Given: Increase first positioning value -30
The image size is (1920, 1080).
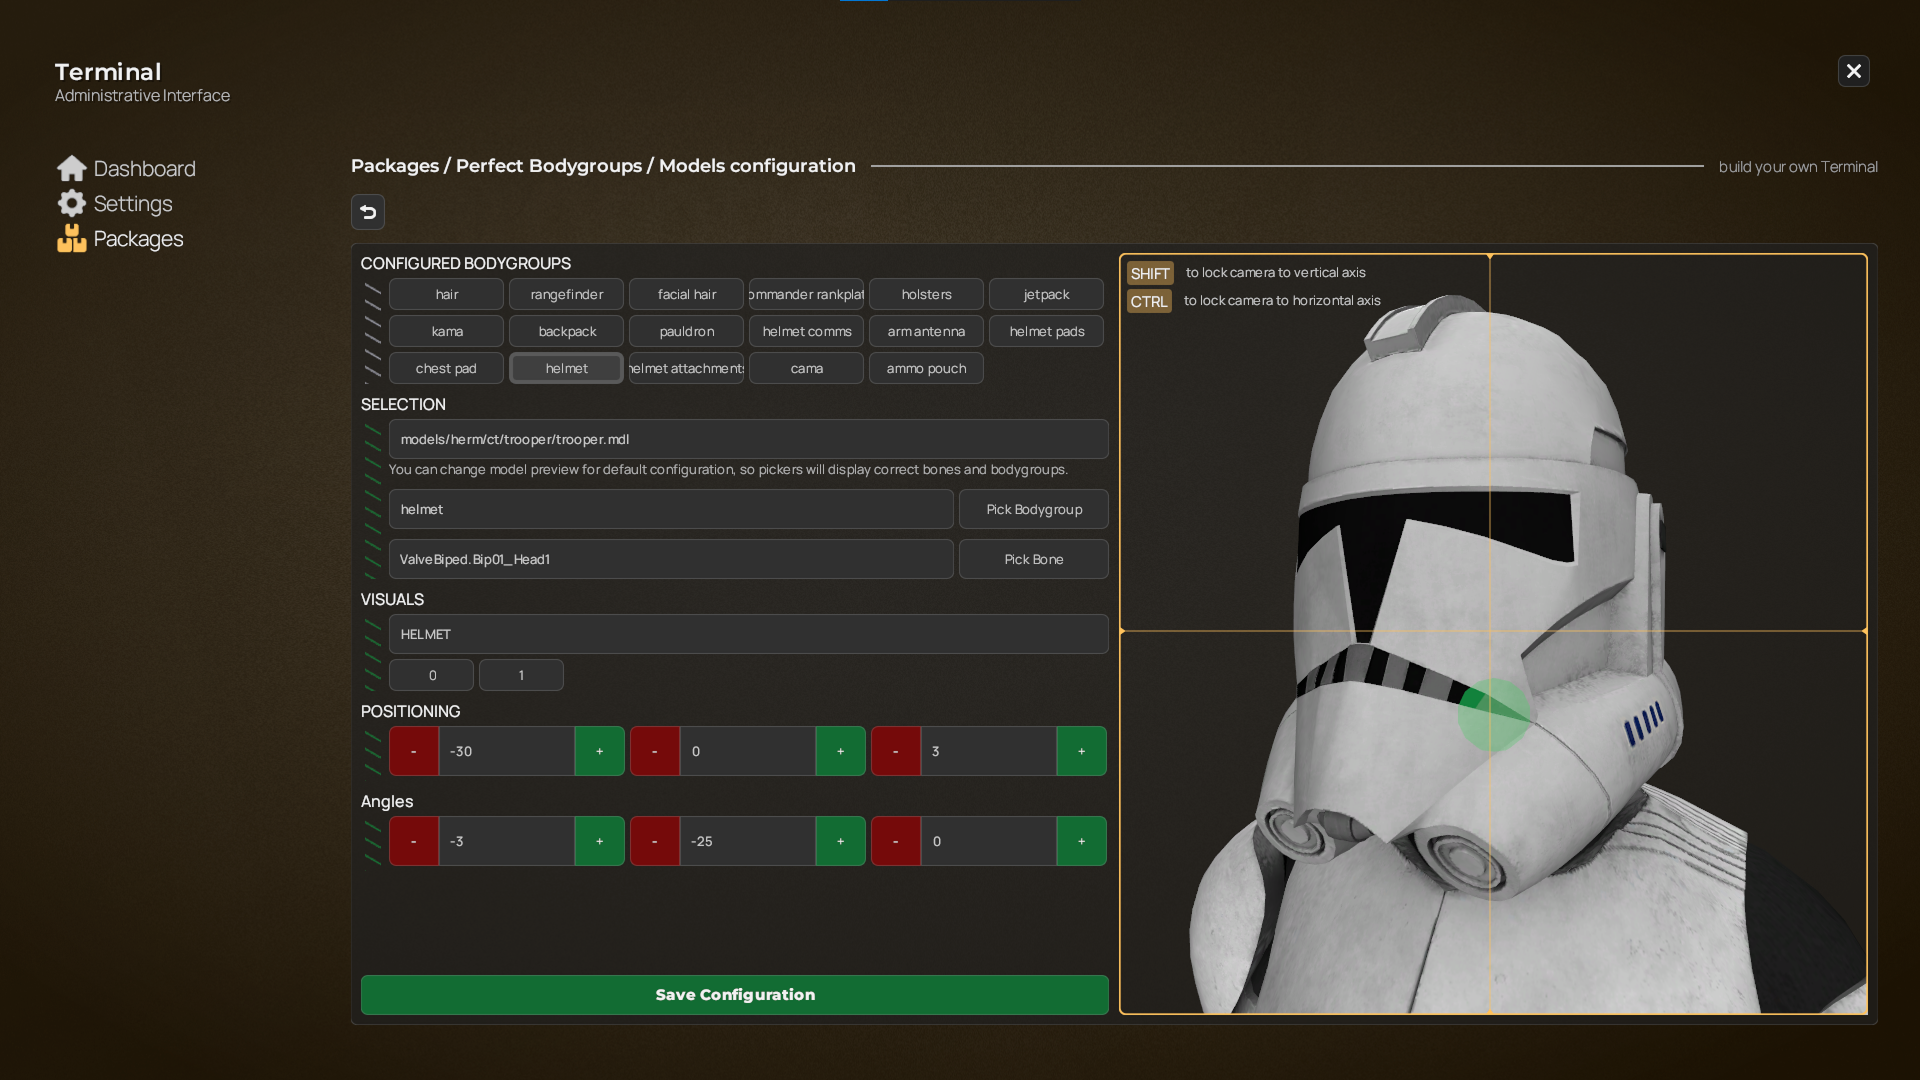Looking at the screenshot, I should 600,751.
